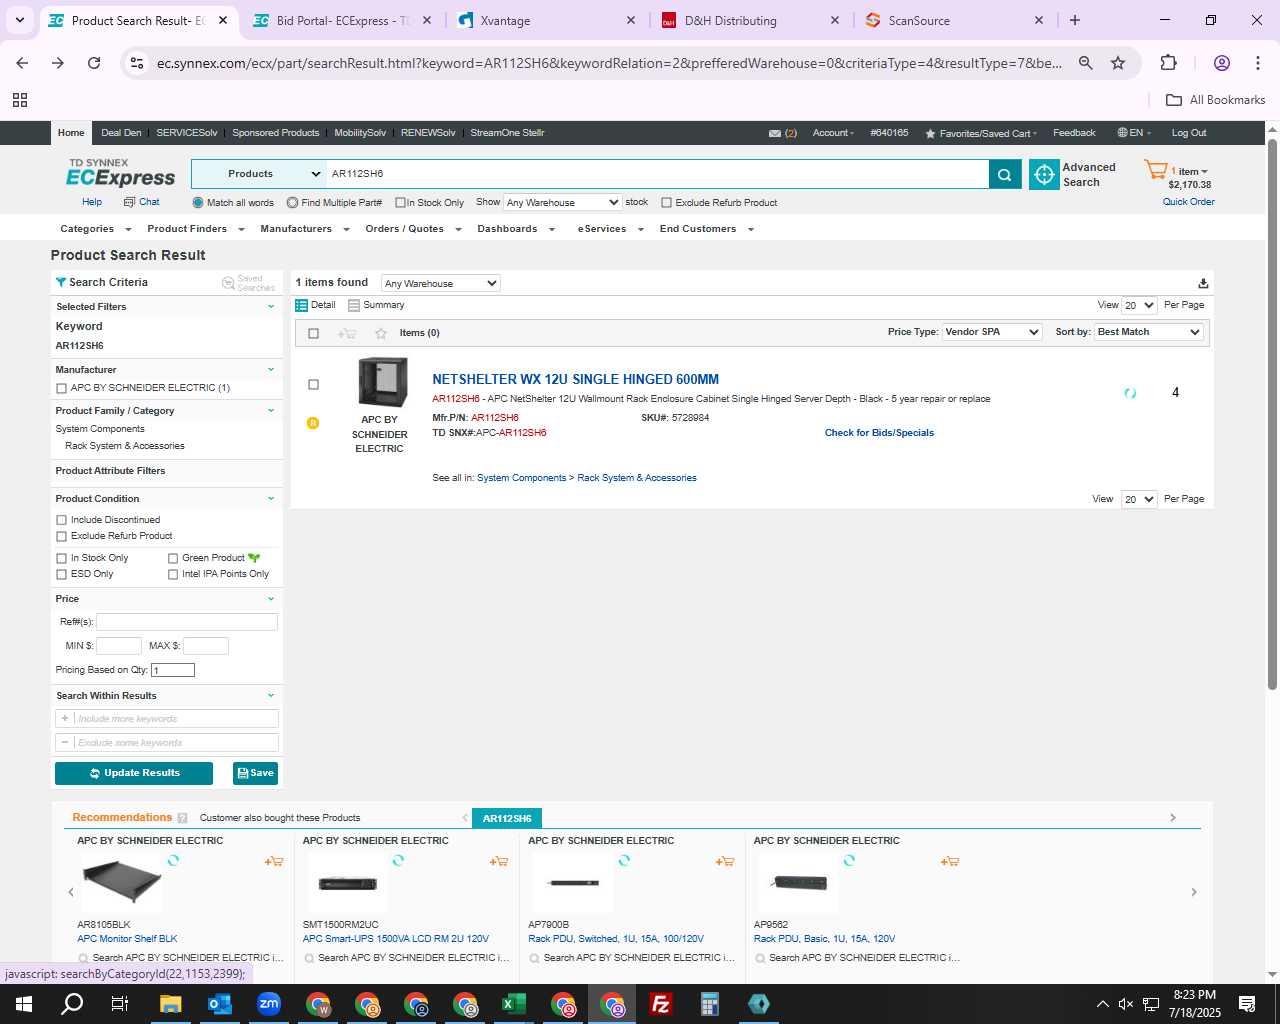1280x1024 pixels.
Task: Click the MIN $ price field
Action: 119,646
